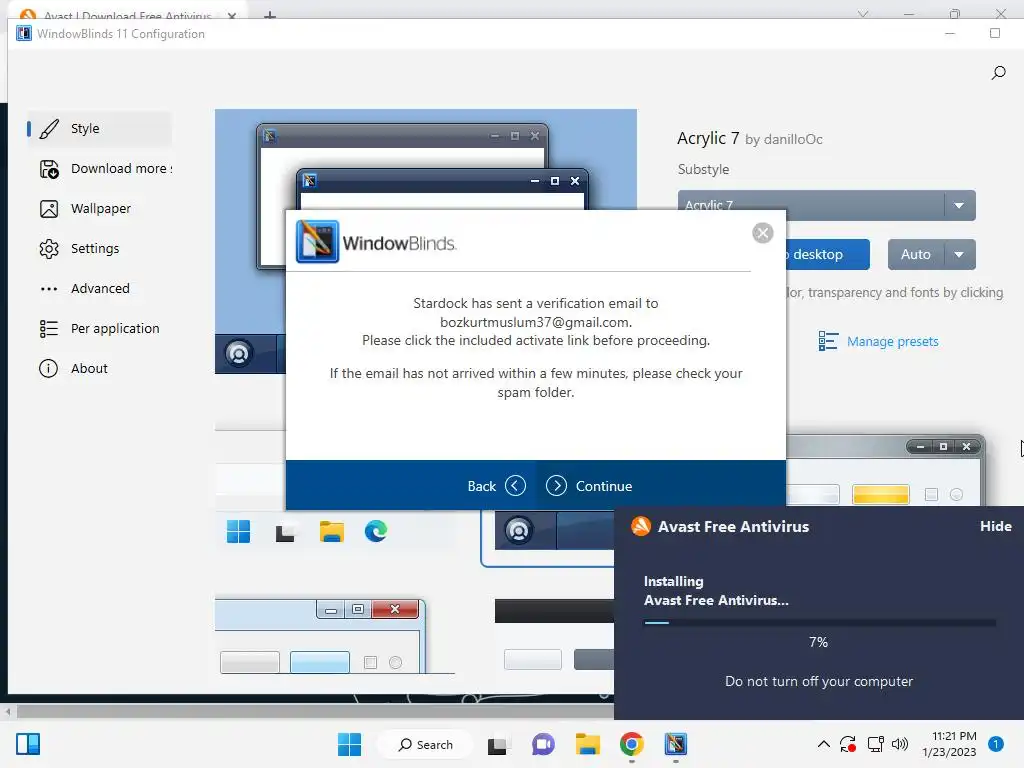Click the Auto button
This screenshot has height=768, width=1024.
coord(916,255)
